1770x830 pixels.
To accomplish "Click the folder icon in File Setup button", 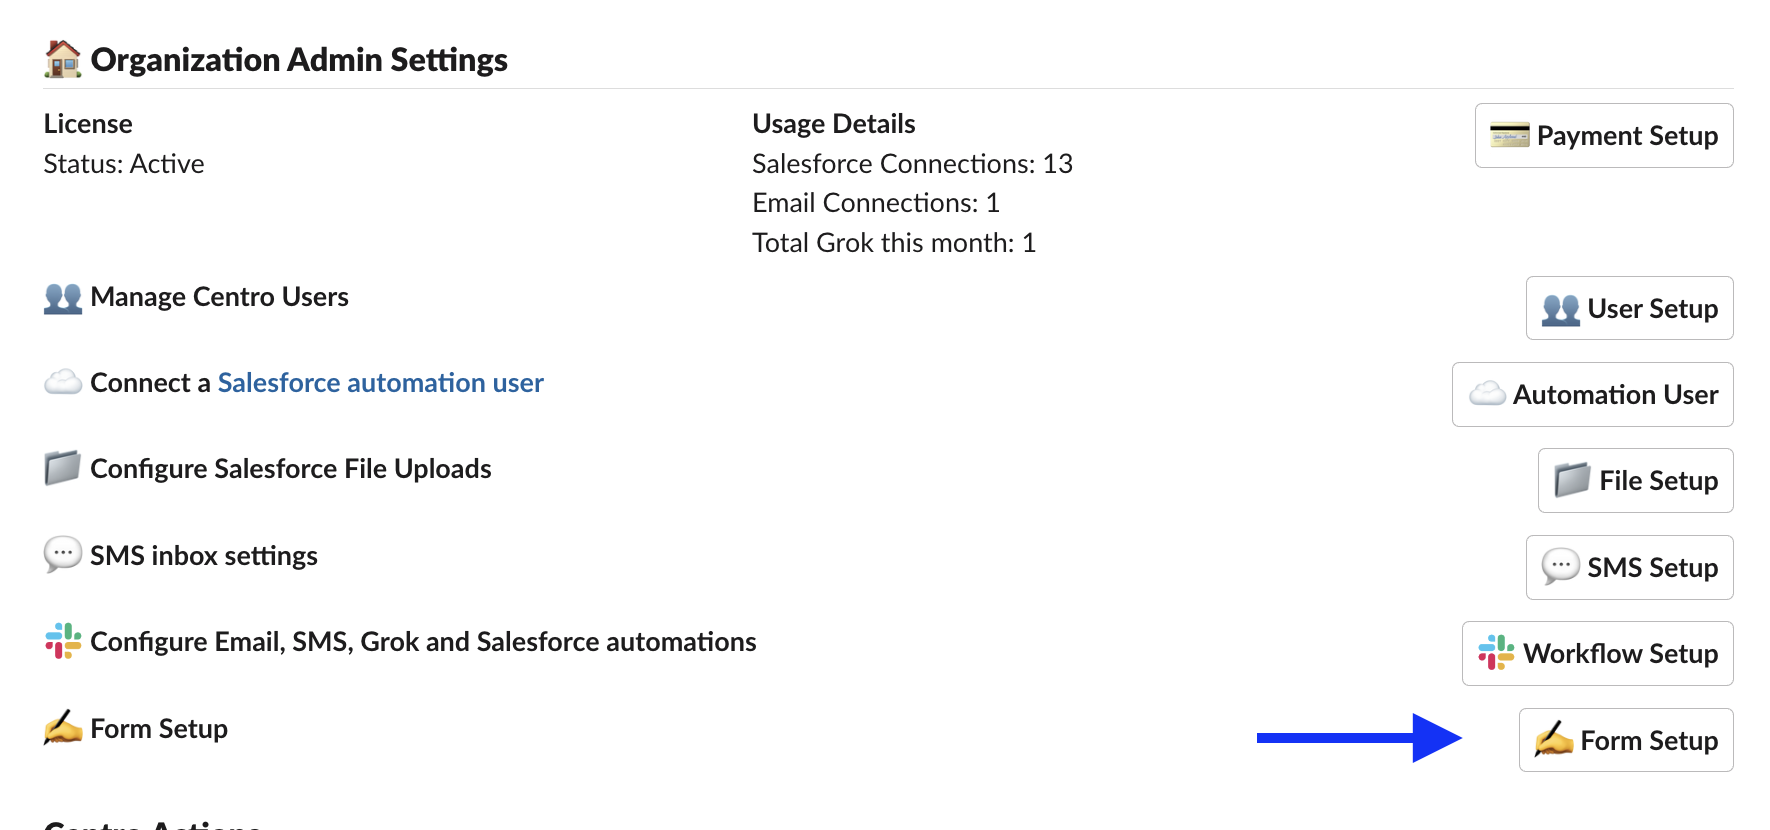I will (x=1573, y=480).
